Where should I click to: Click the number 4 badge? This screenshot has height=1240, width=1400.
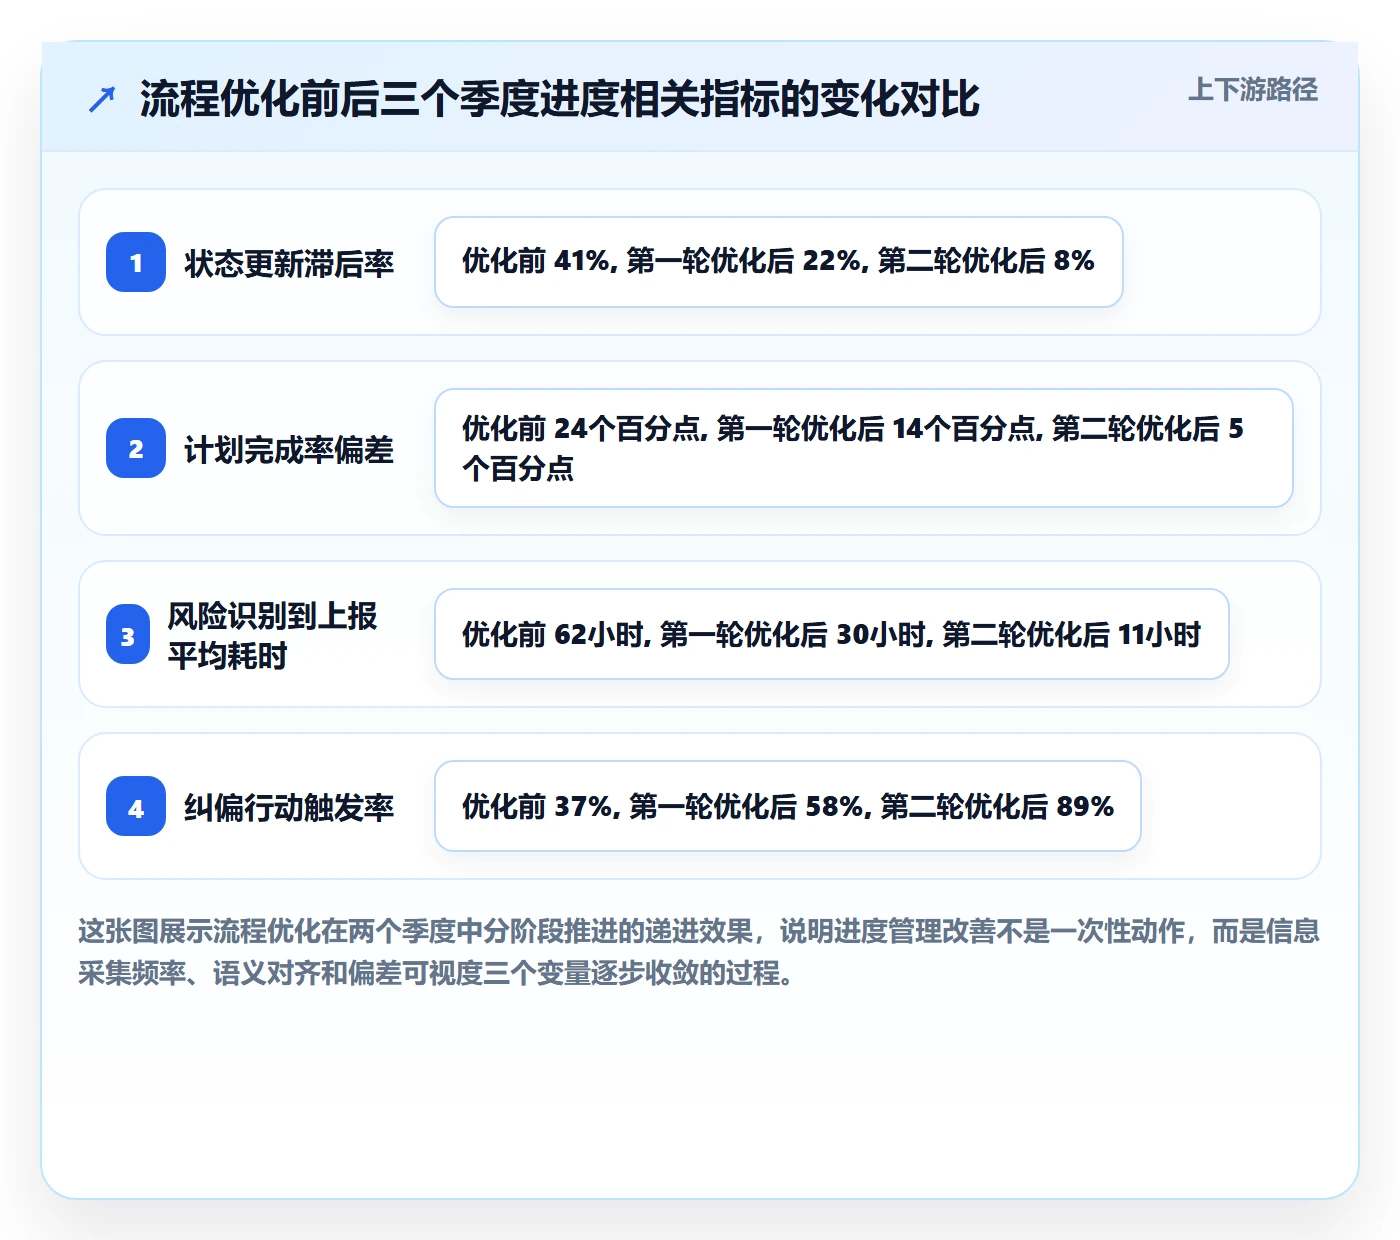click(x=136, y=806)
